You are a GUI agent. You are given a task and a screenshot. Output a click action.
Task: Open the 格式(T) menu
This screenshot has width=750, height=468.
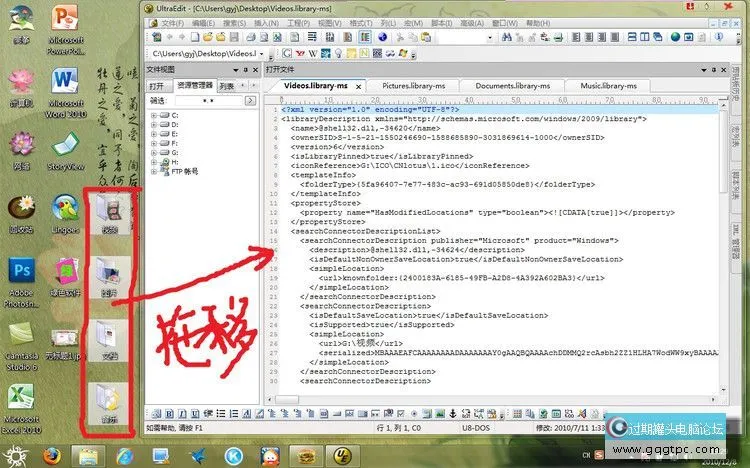pos(361,23)
